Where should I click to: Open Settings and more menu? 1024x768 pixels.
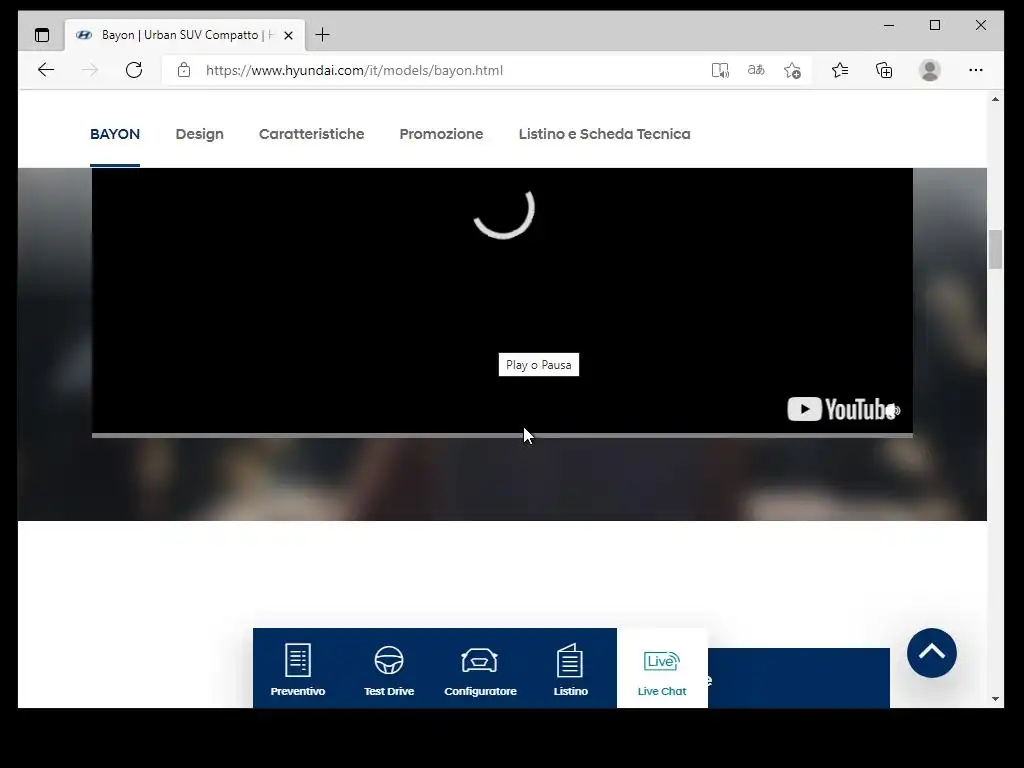pos(976,70)
